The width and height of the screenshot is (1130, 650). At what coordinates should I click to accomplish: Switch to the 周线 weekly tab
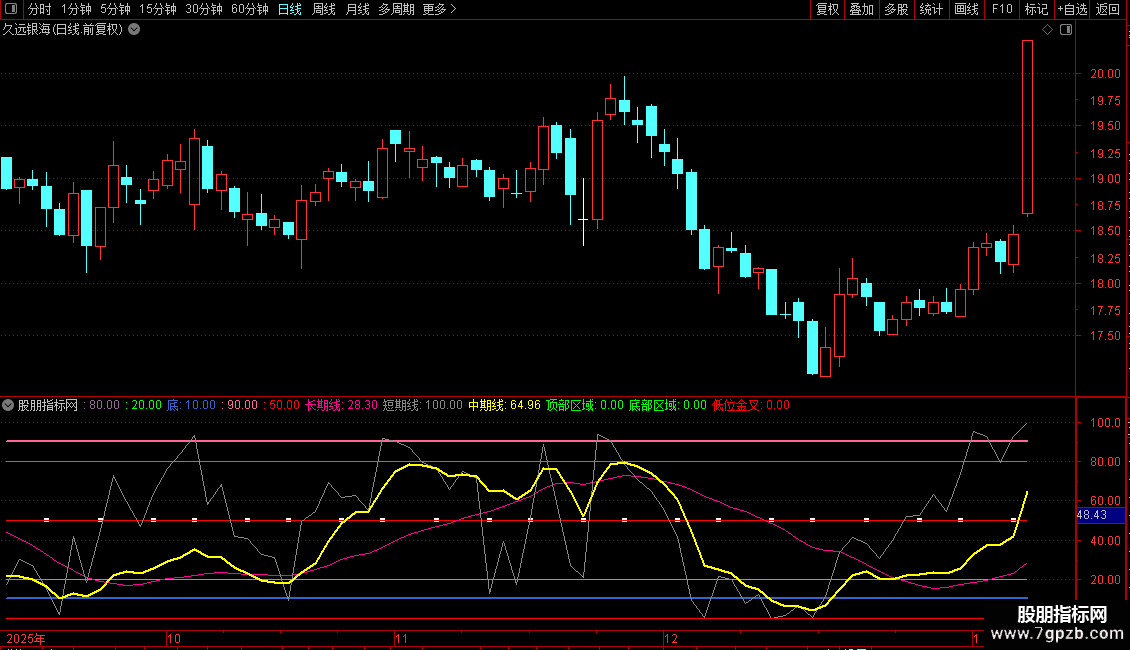pyautogui.click(x=324, y=9)
